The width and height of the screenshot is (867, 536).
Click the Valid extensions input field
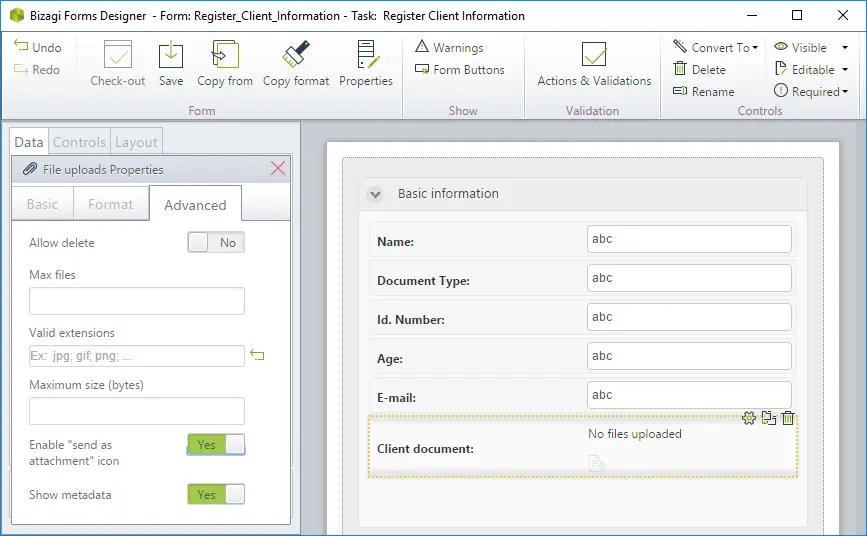click(137, 356)
